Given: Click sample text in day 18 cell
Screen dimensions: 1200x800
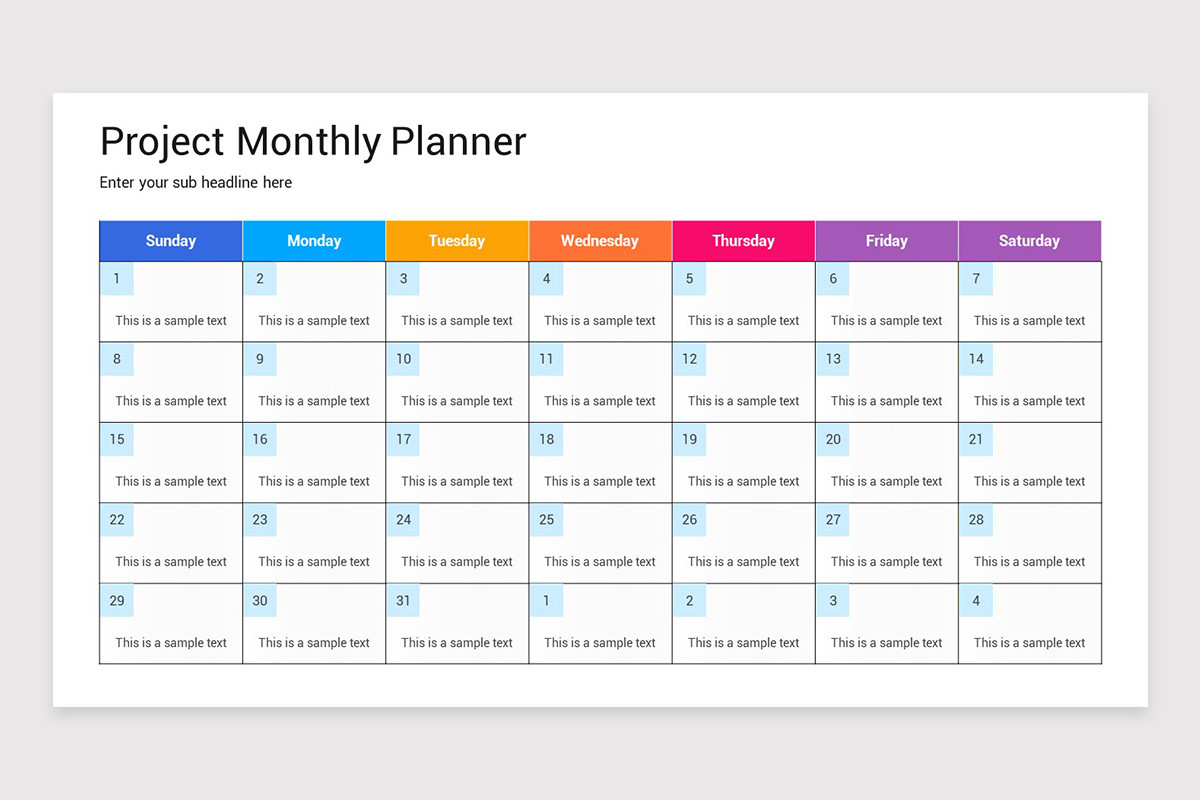Looking at the screenshot, I should [600, 481].
